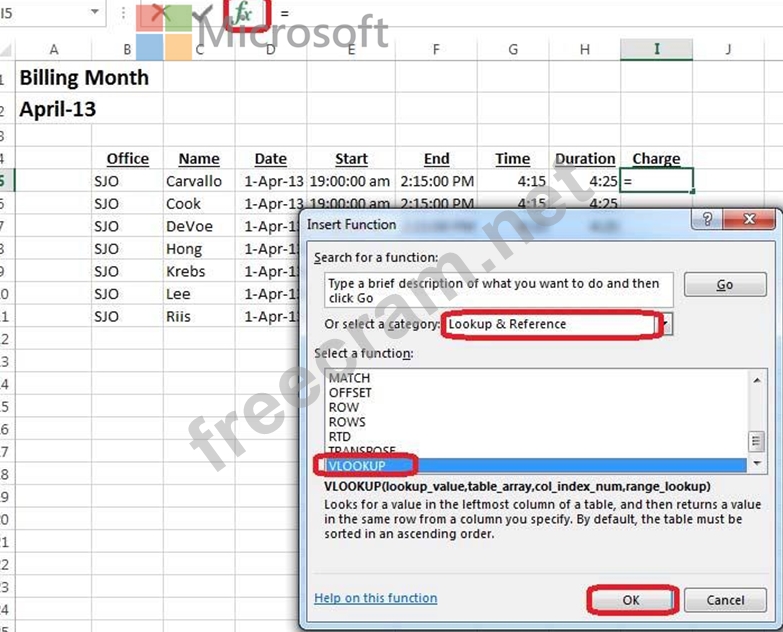The width and height of the screenshot is (783, 632).
Task: Click the DeVoe name cell
Action: point(199,226)
